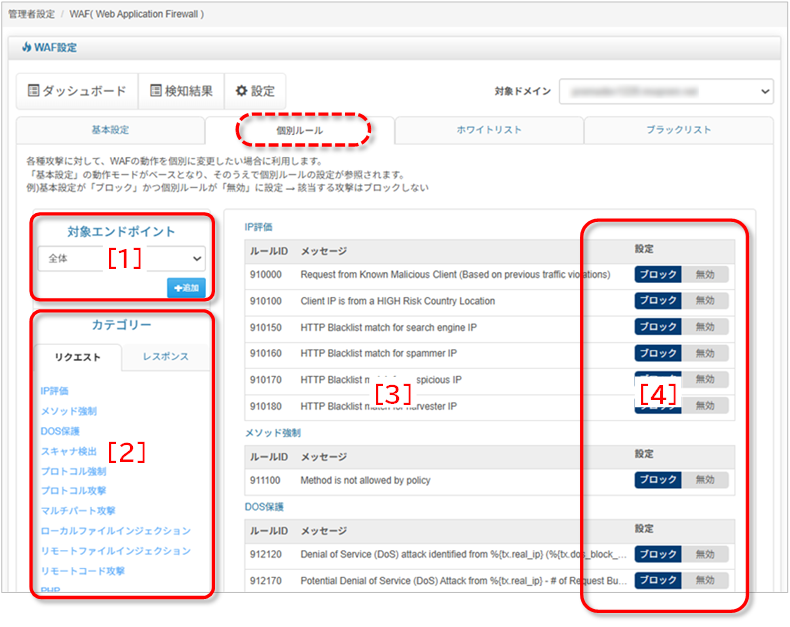Jump to リモートコード攻撃 category link
This screenshot has height=627, width=790.
pyautogui.click(x=83, y=571)
